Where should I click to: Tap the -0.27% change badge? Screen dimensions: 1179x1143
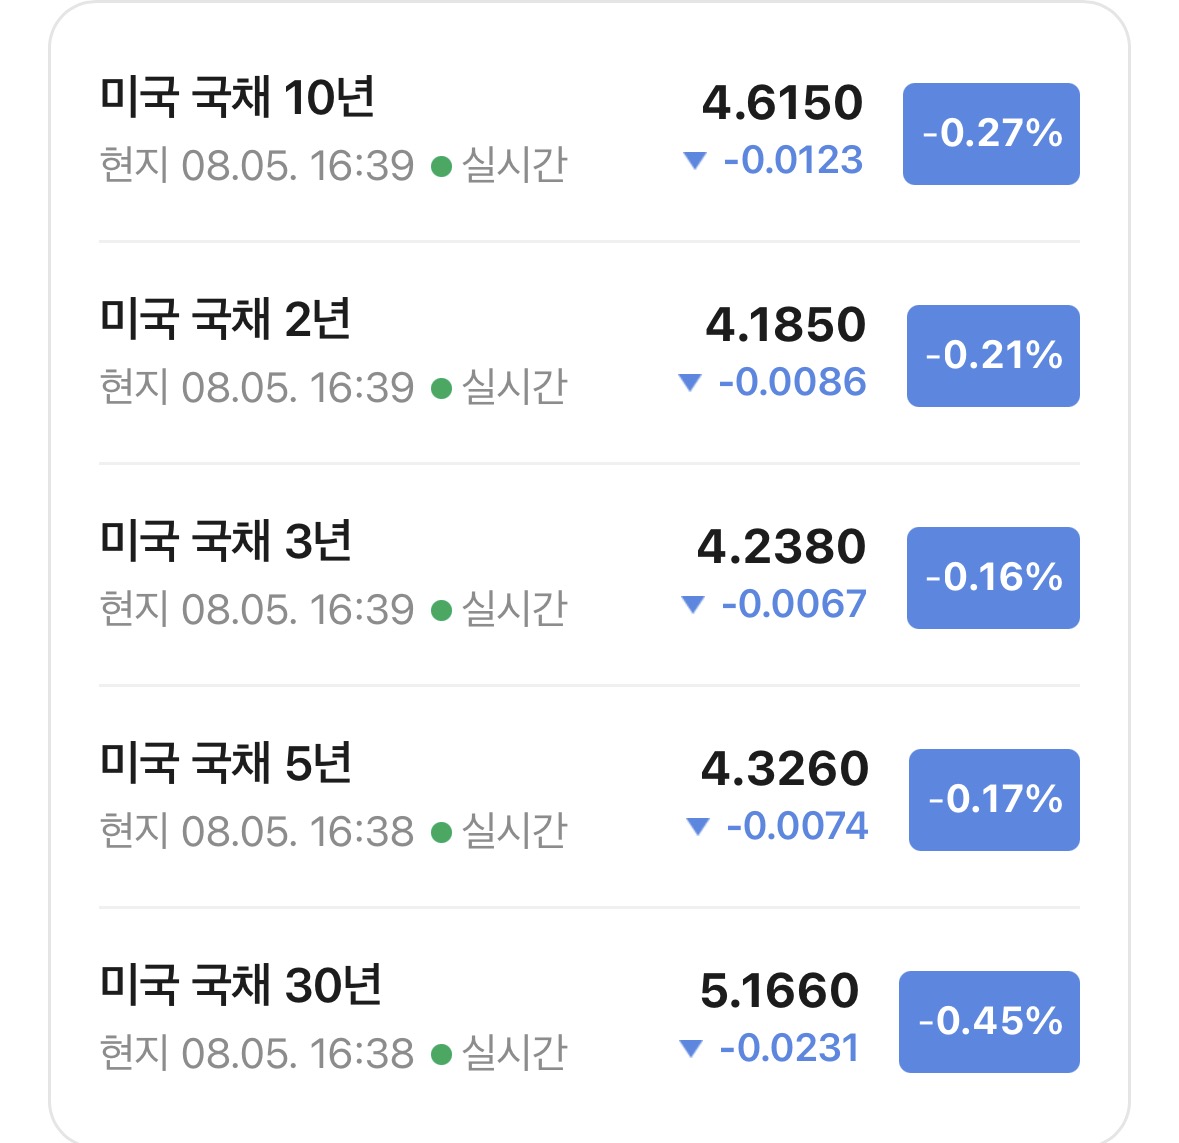pos(991,134)
